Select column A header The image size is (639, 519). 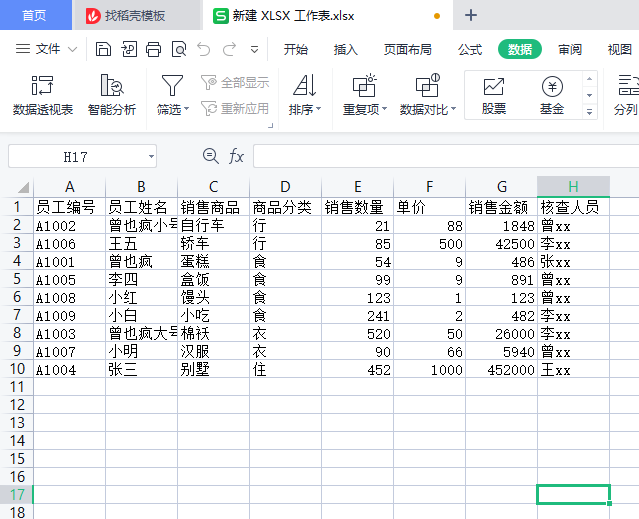tap(70, 187)
